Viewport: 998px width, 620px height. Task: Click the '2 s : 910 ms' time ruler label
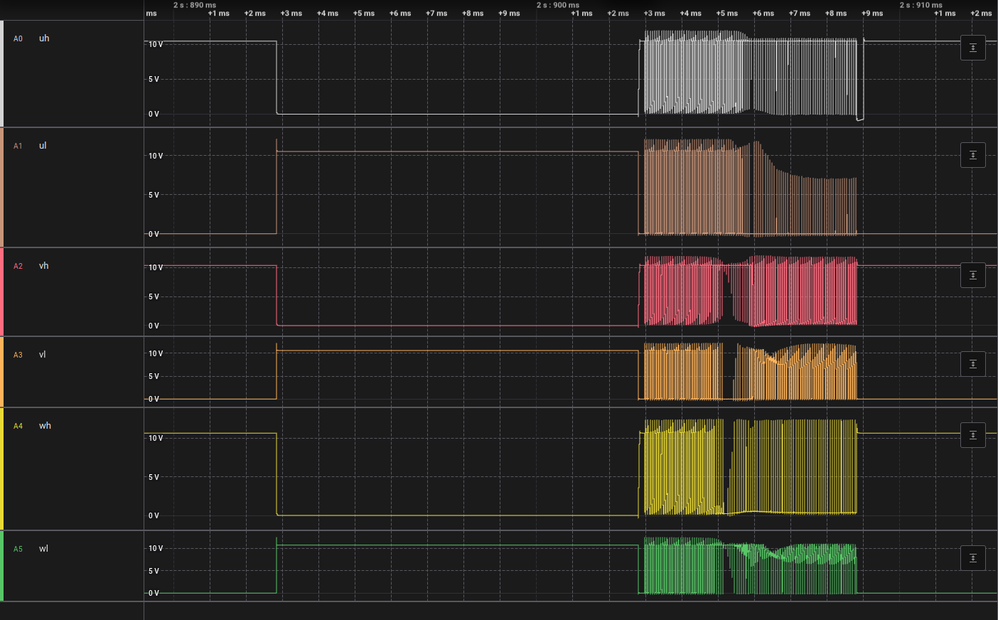pos(921,5)
